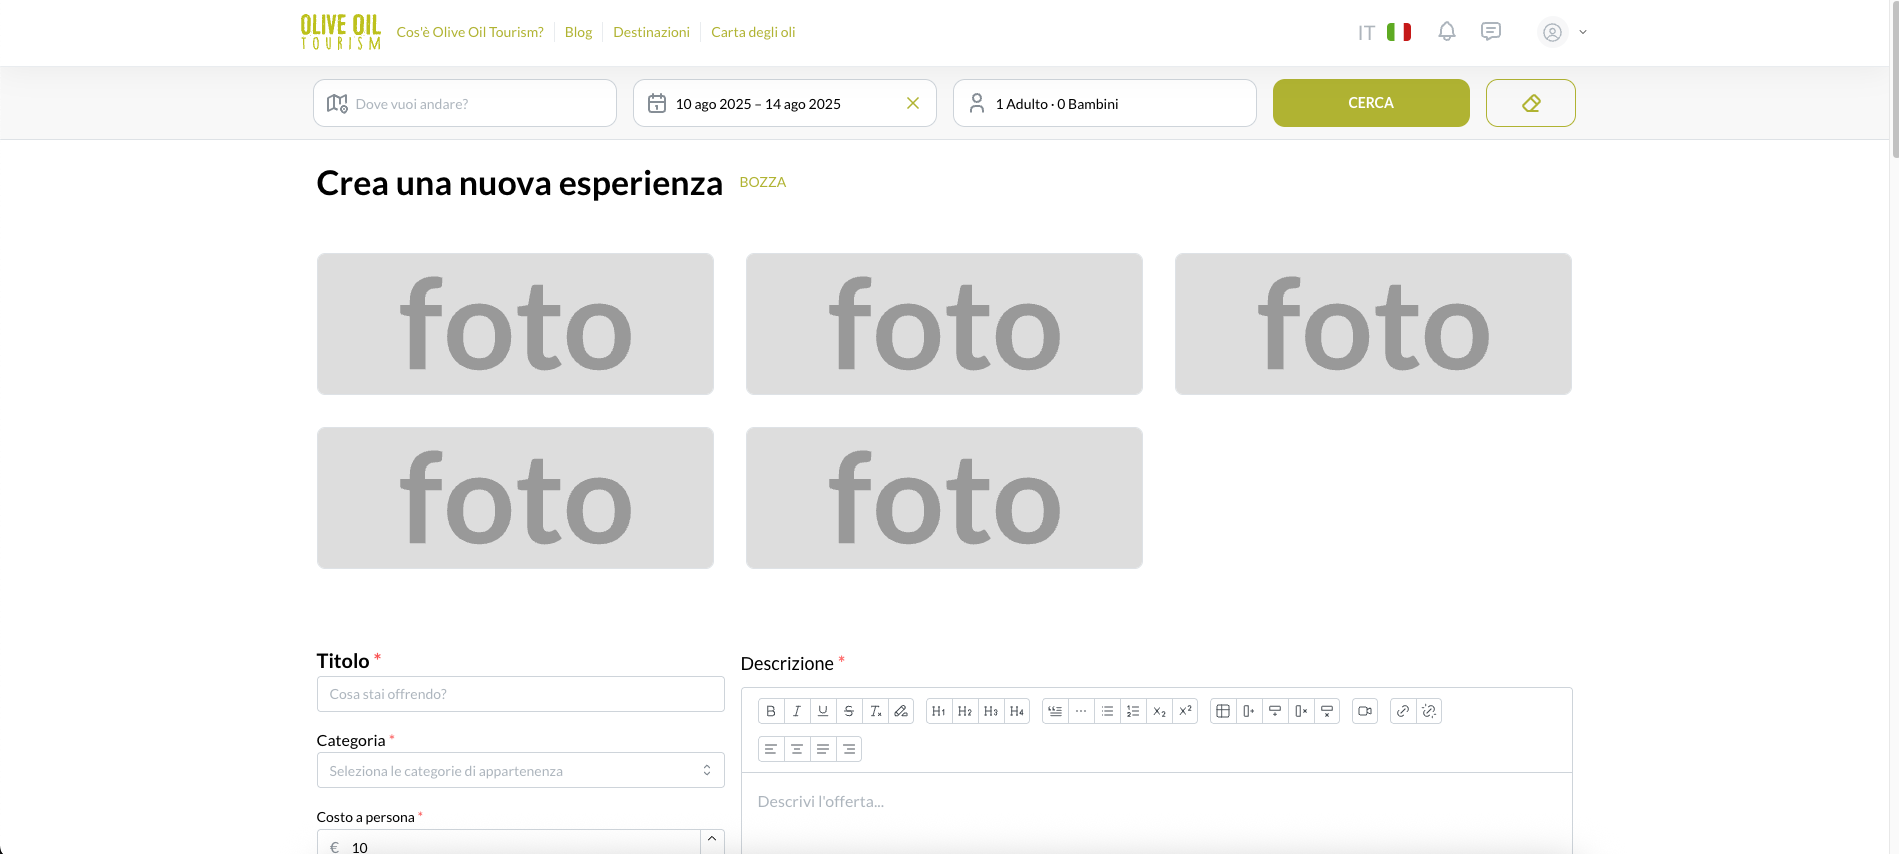Click the insert video icon
The image size is (1899, 854).
pyautogui.click(x=1364, y=711)
